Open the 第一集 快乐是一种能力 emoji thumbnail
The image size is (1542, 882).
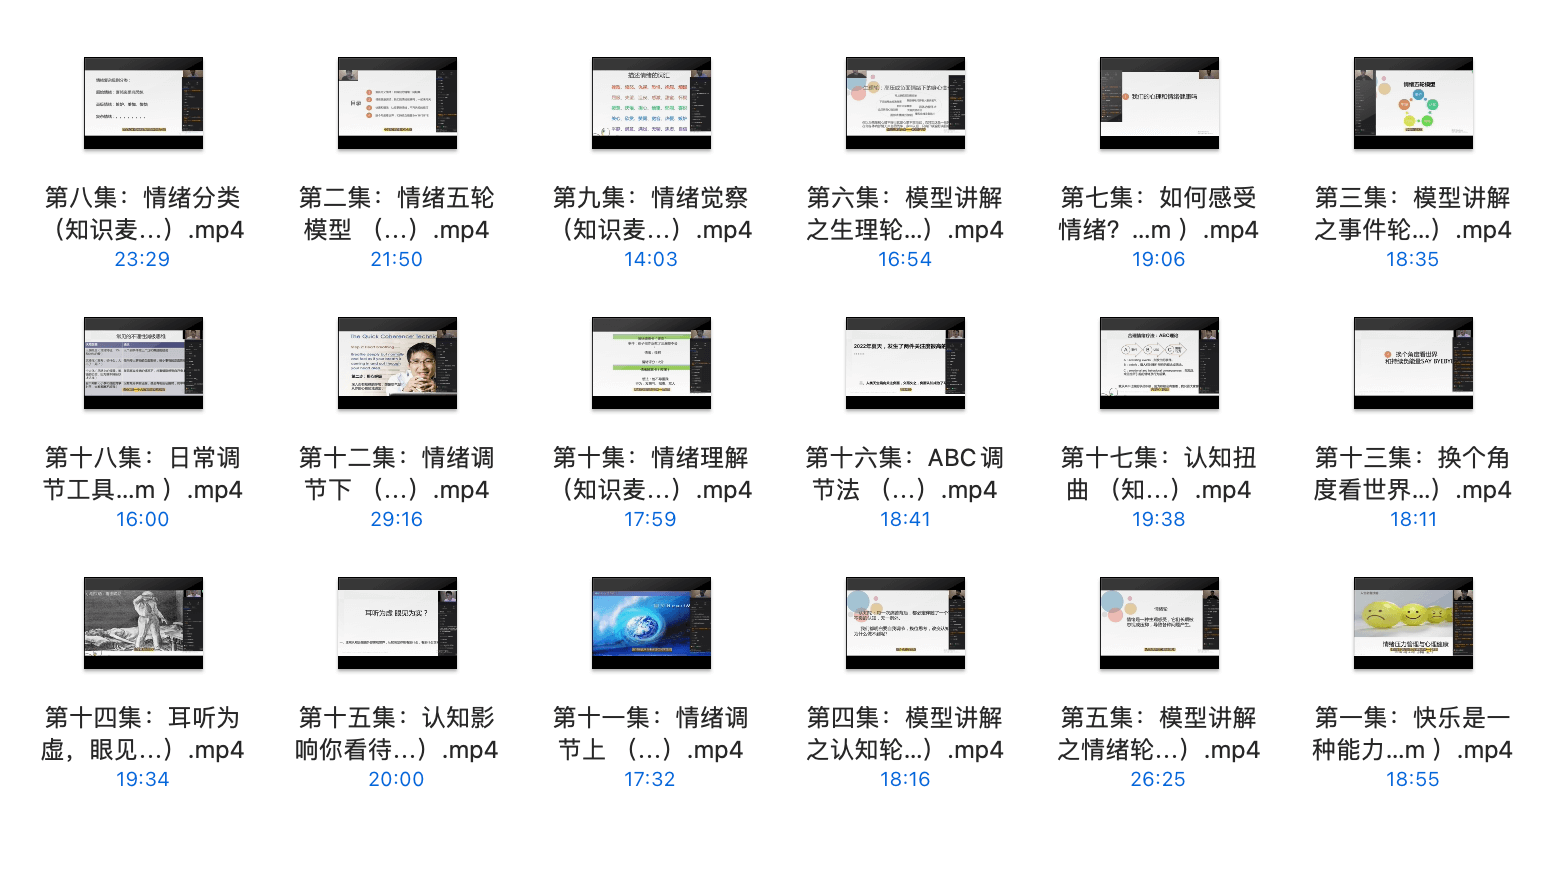(1413, 623)
